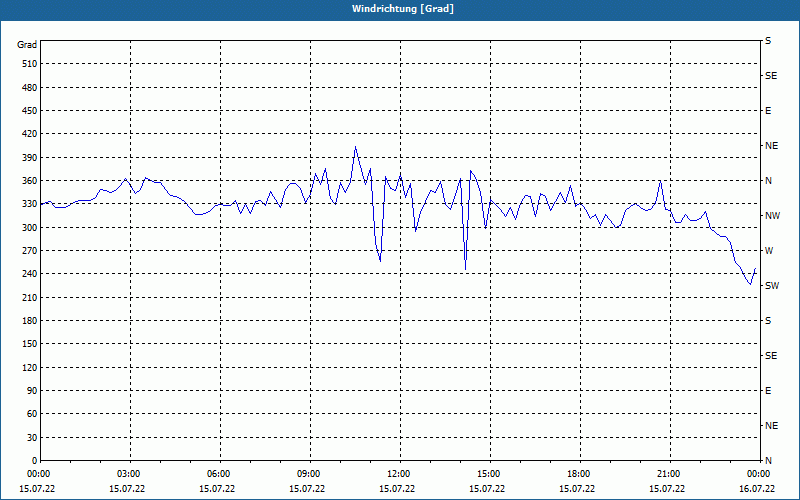The image size is (800, 500).
Task: Select the 30 value on the degree axis
Action: pos(32,437)
